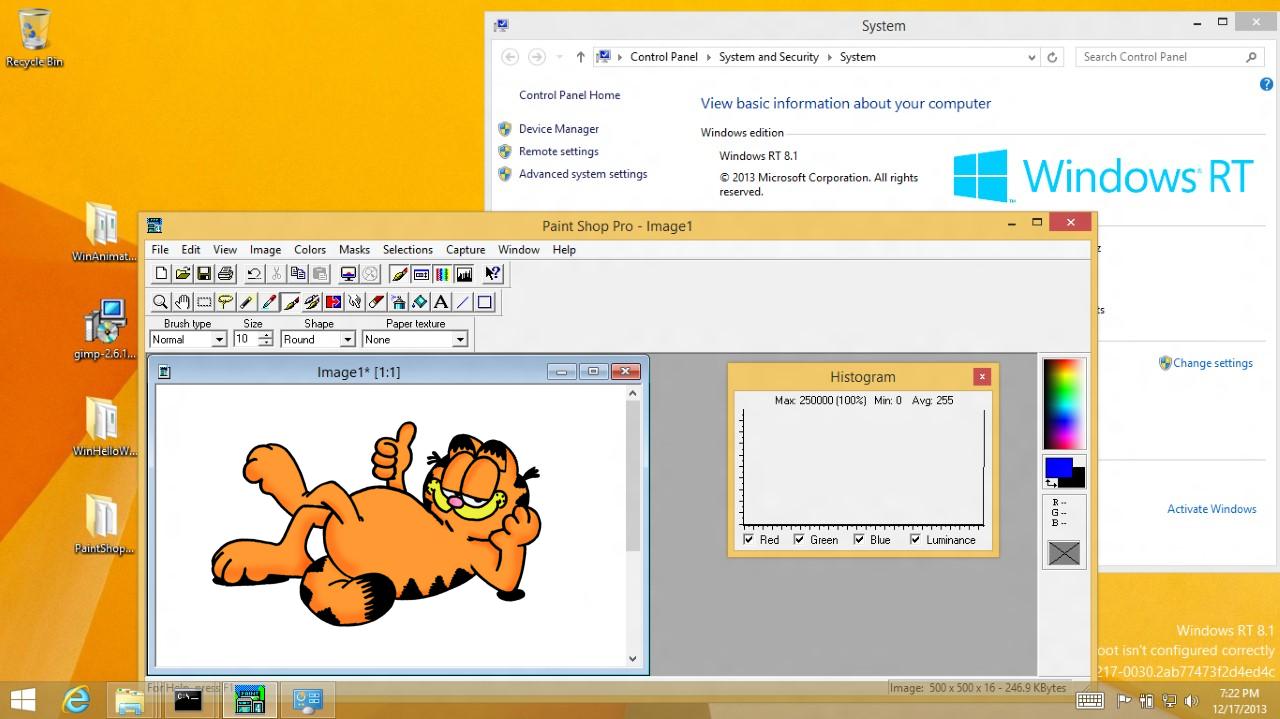Click the Change settings link
This screenshot has width=1280, height=719.
click(x=1212, y=363)
